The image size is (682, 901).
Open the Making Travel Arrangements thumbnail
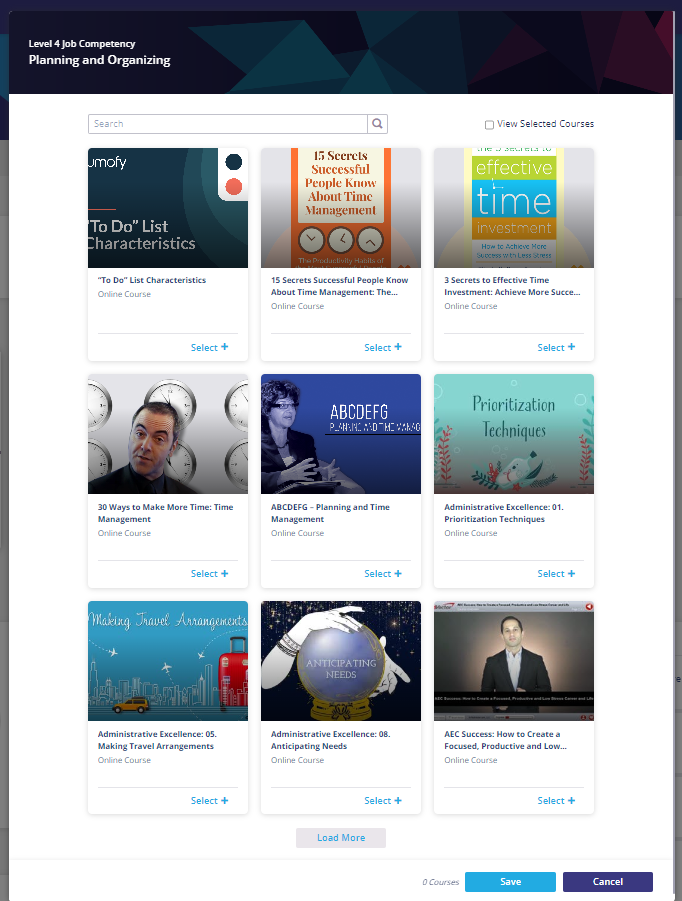click(168, 661)
